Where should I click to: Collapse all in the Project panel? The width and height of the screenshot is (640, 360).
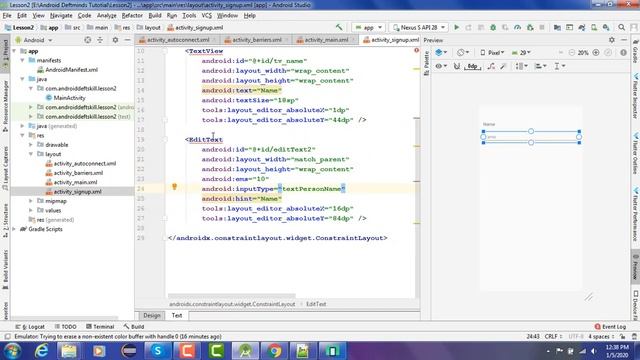click(x=100, y=40)
